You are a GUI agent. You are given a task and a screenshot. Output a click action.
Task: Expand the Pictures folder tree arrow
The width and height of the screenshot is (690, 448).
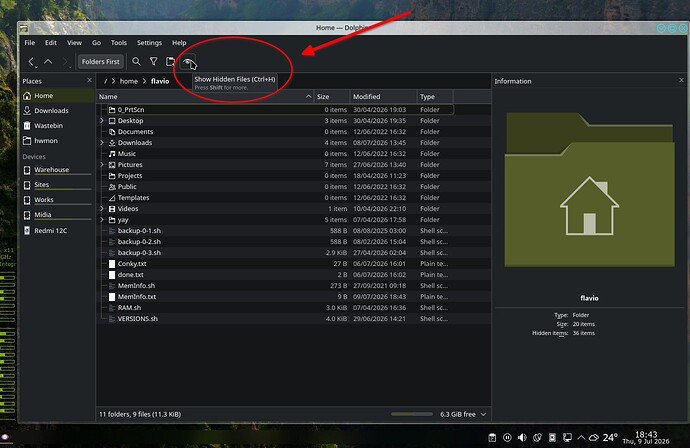102,165
